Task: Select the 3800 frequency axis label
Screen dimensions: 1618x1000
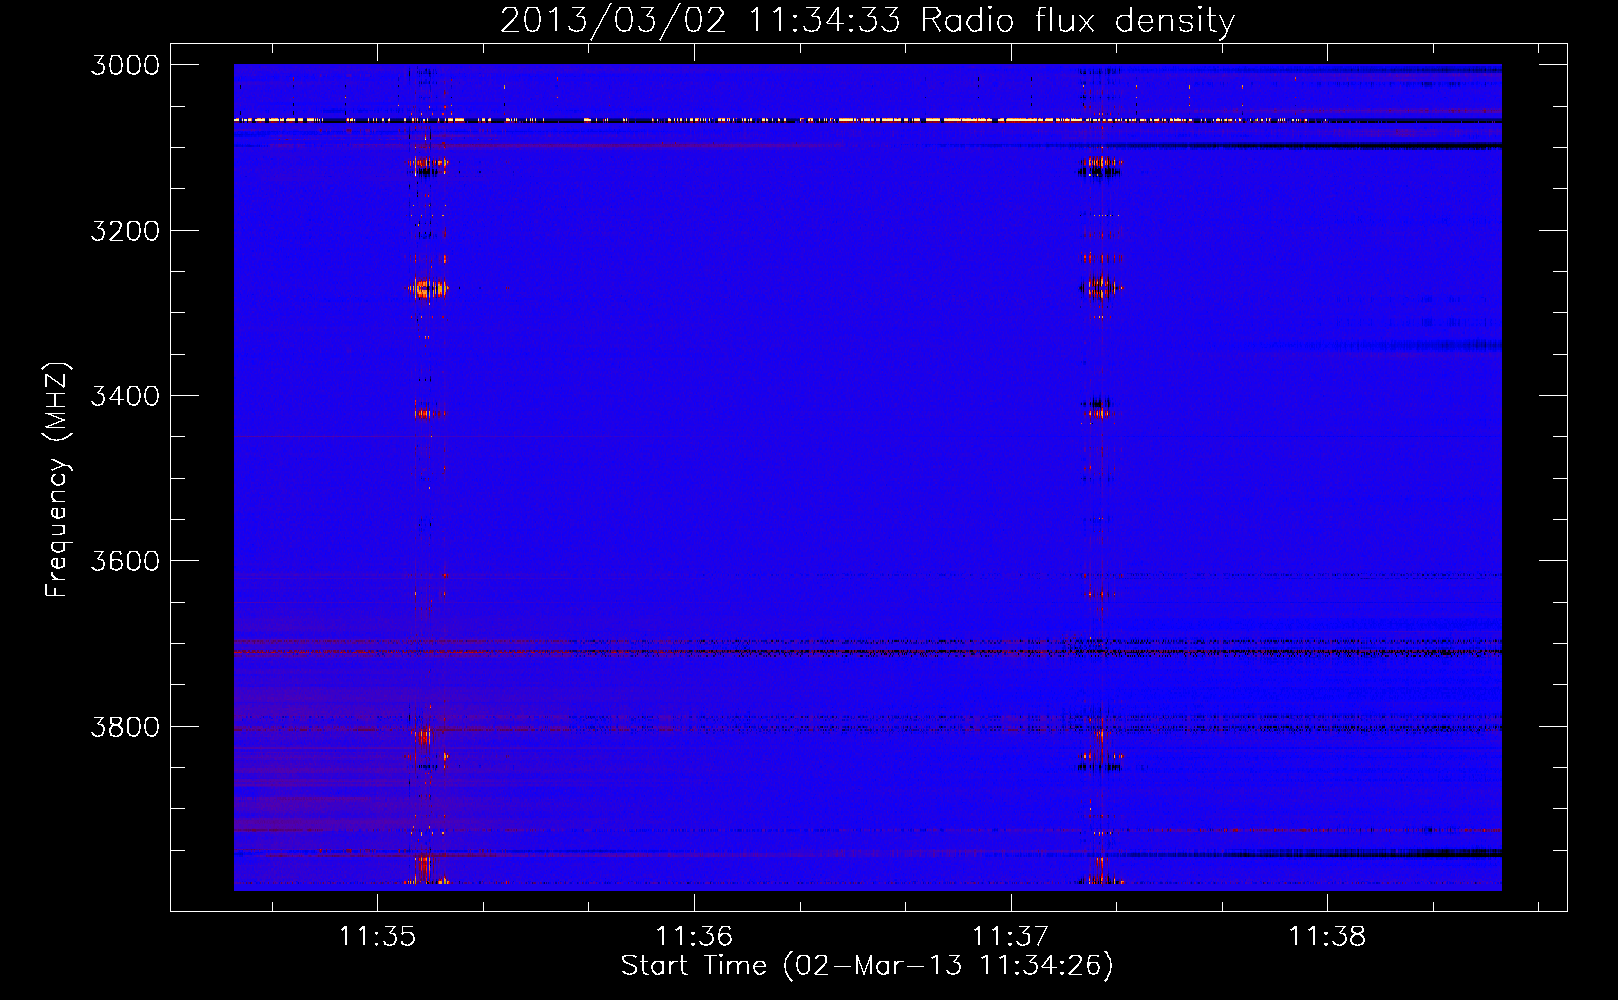Action: tap(125, 726)
